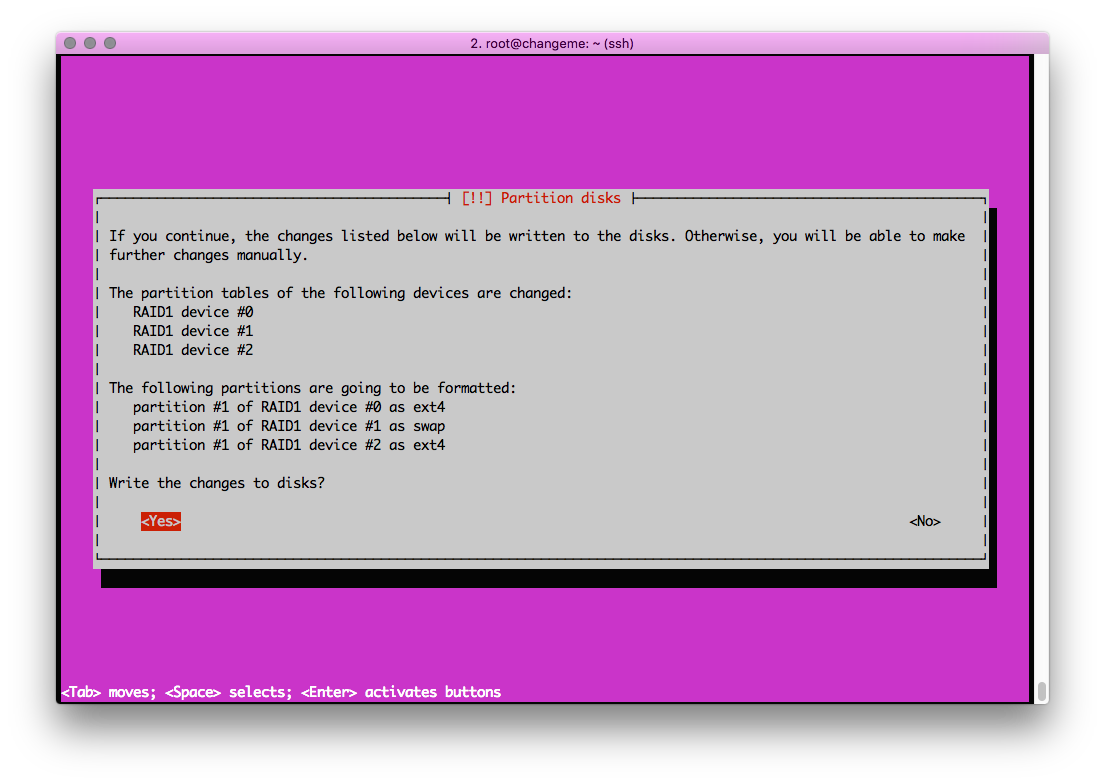Minimize the terminal window
This screenshot has width=1105, height=784.
click(x=90, y=43)
